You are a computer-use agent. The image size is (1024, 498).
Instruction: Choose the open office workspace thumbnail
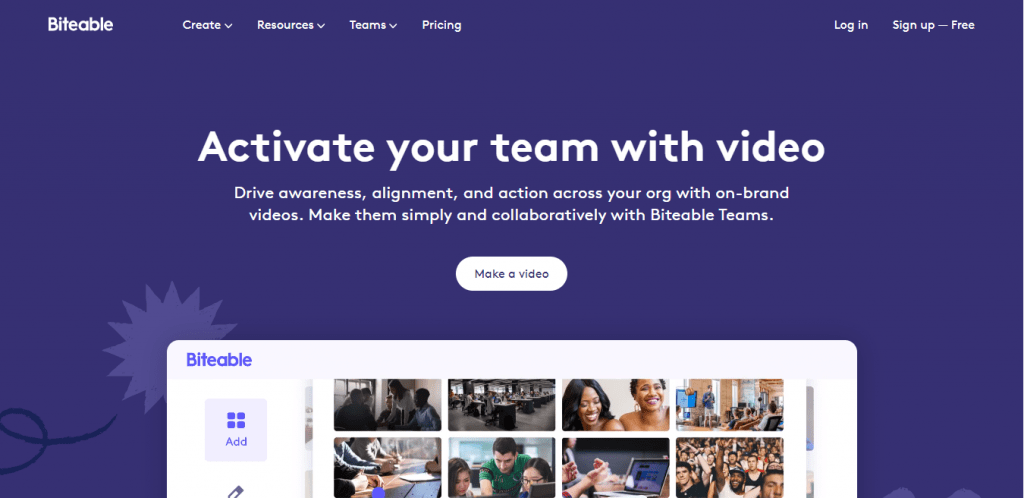click(x=502, y=405)
